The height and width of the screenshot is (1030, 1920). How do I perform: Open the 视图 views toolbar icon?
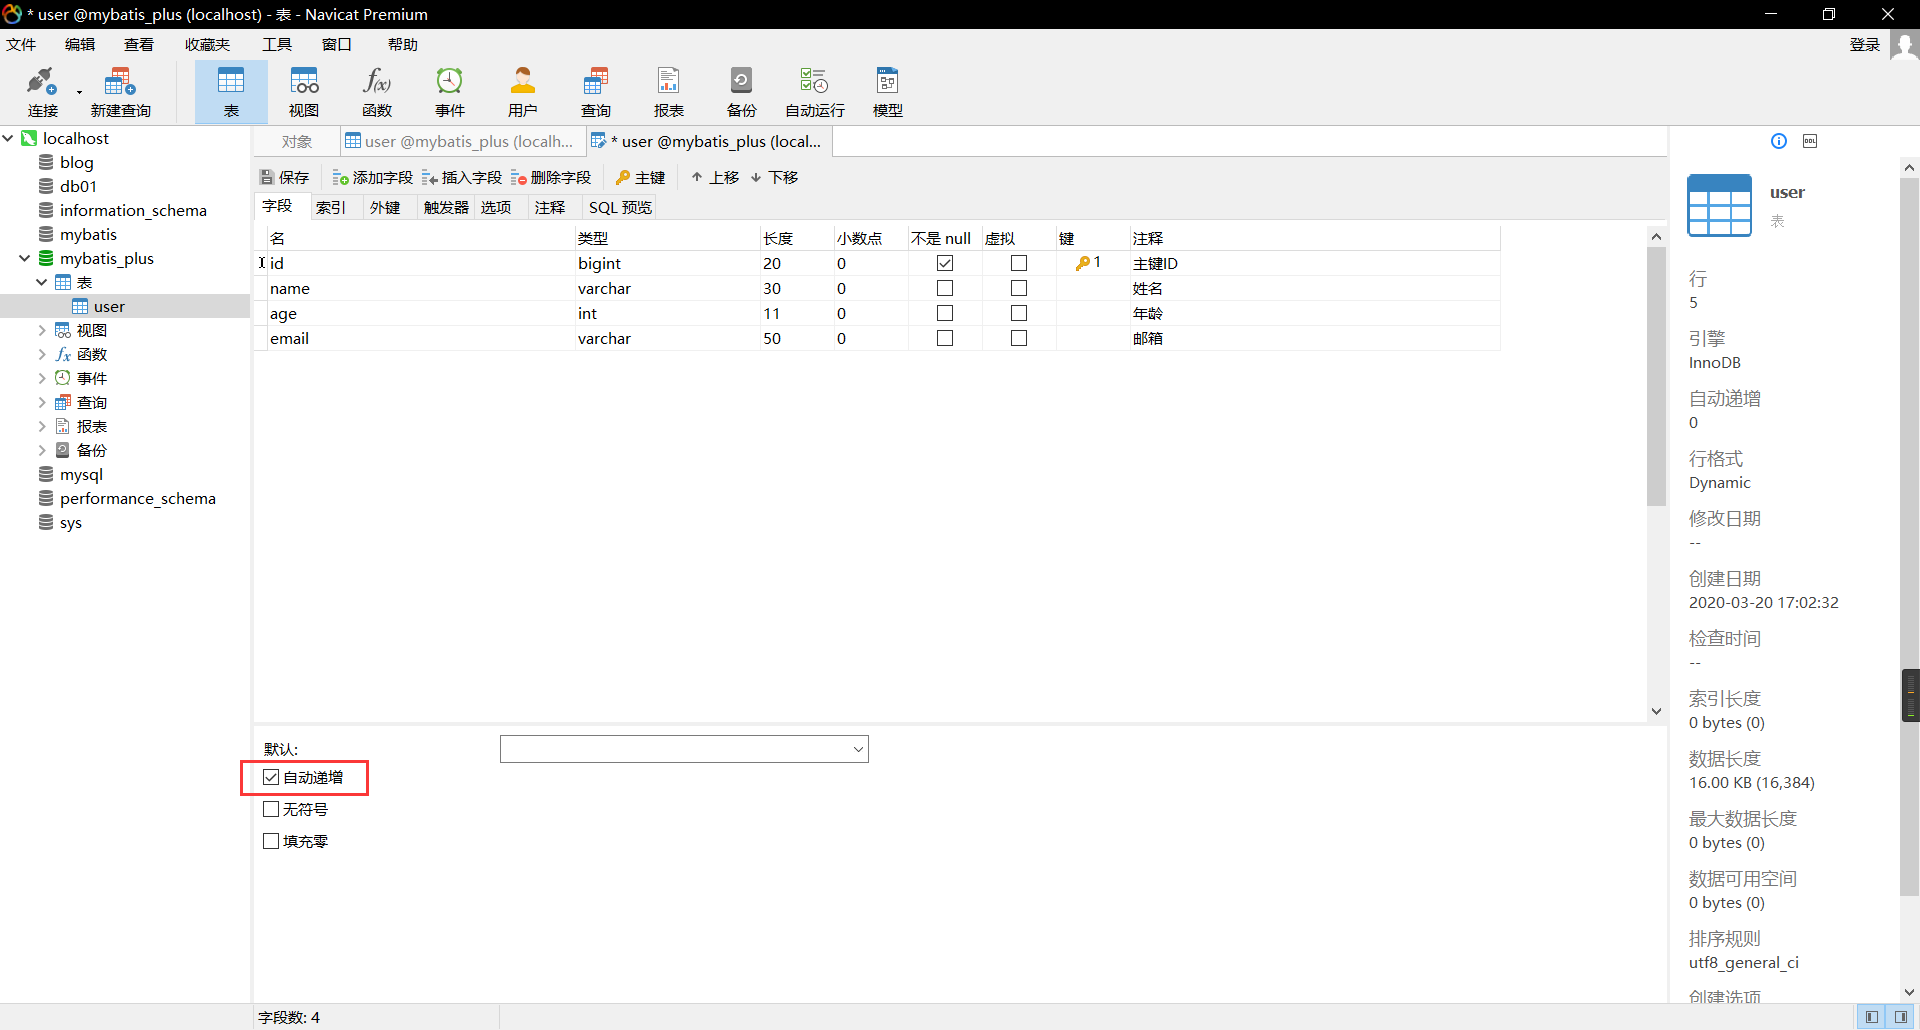[x=304, y=92]
